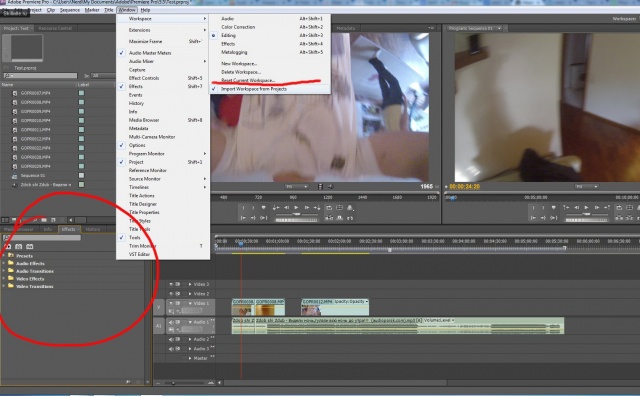640x396 pixels.
Task: Click Source Monitor Overwrite edit icon
Action: click(340, 218)
